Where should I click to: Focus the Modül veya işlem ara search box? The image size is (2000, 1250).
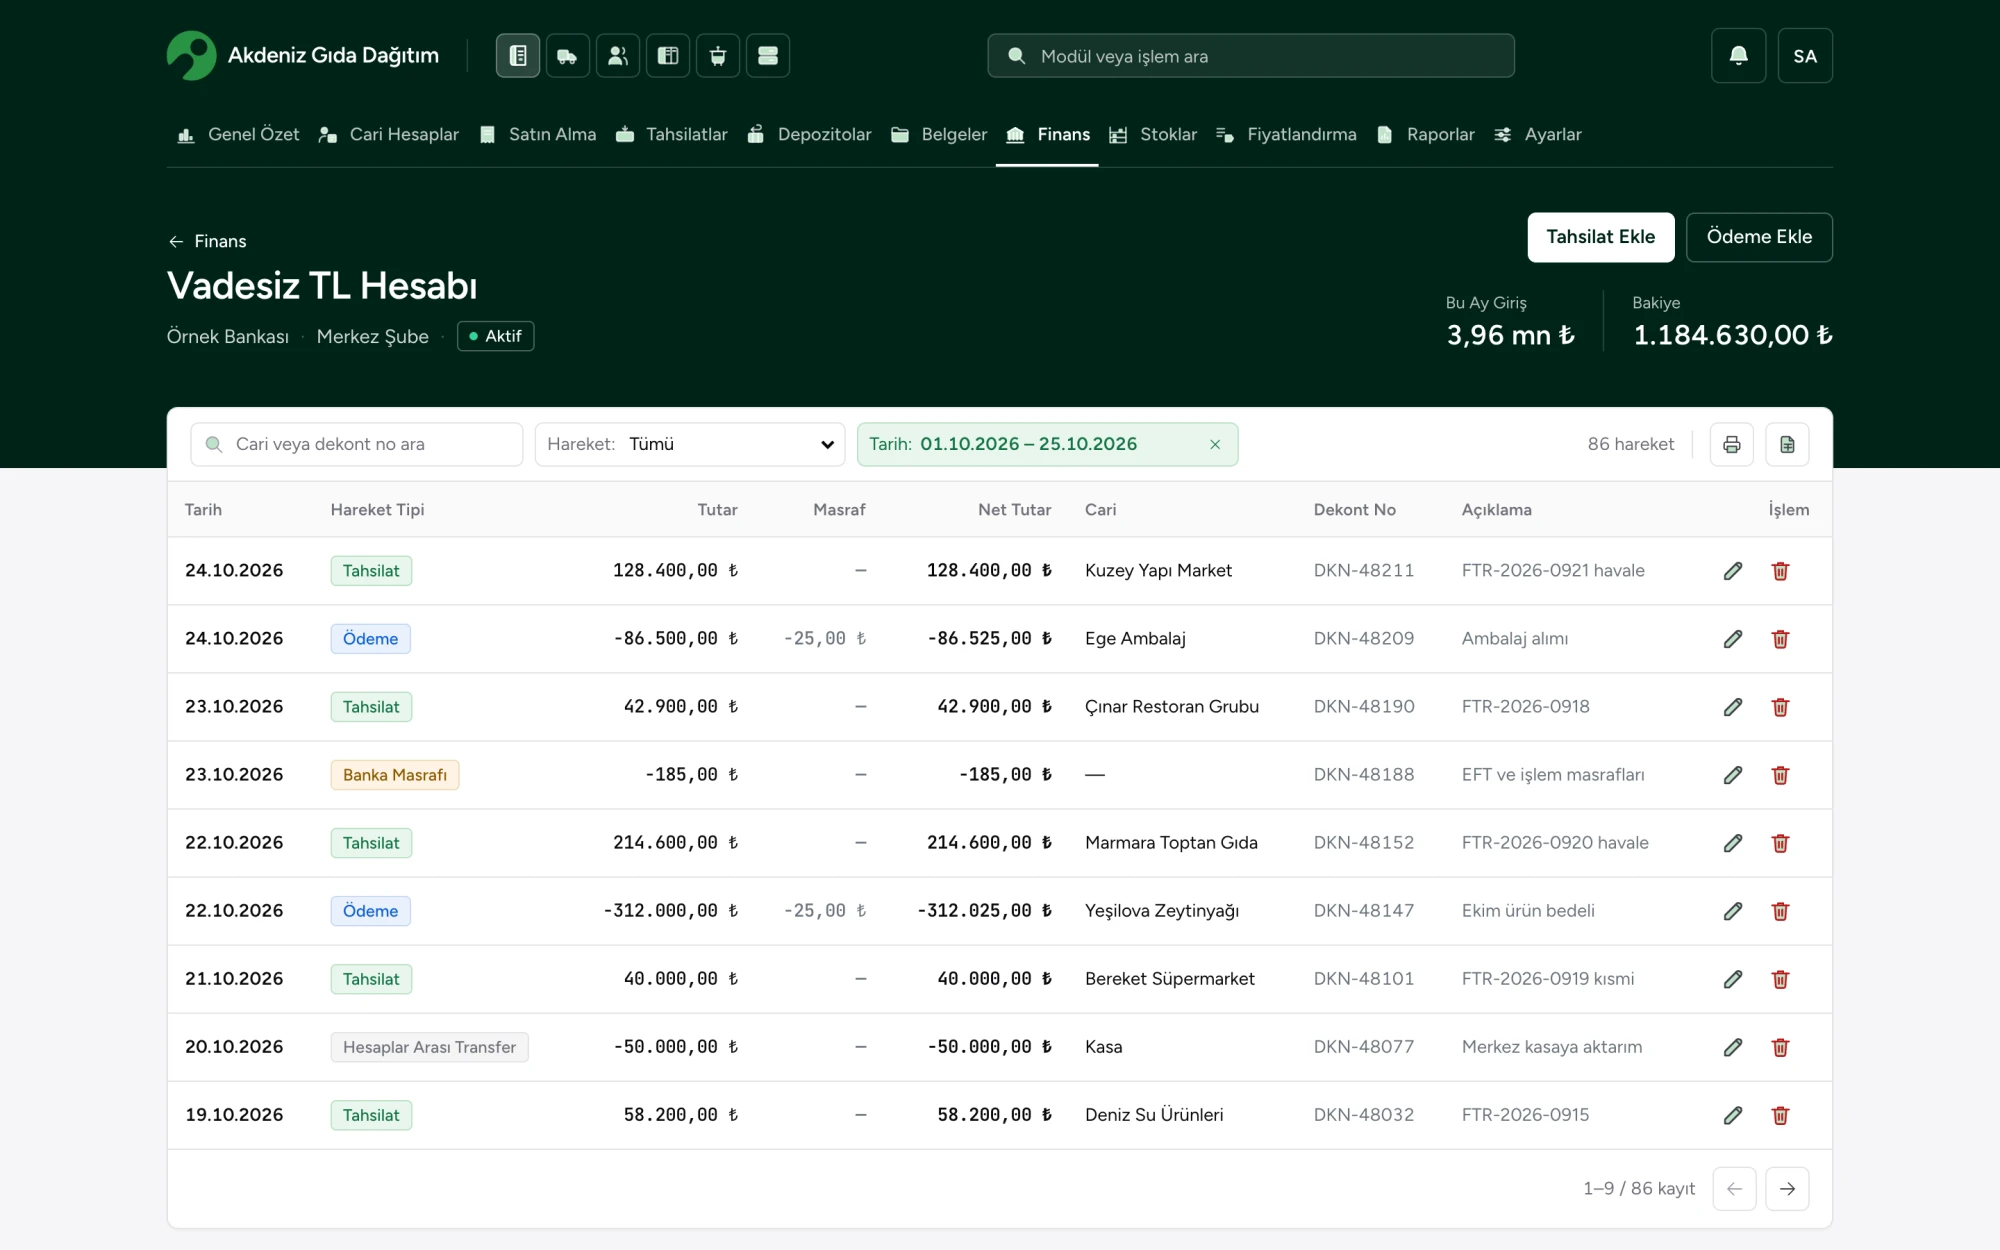(1251, 56)
